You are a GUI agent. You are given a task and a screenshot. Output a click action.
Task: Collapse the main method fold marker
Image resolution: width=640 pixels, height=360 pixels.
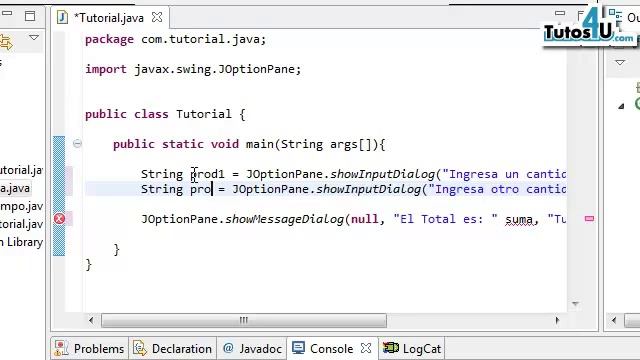pos(77,144)
